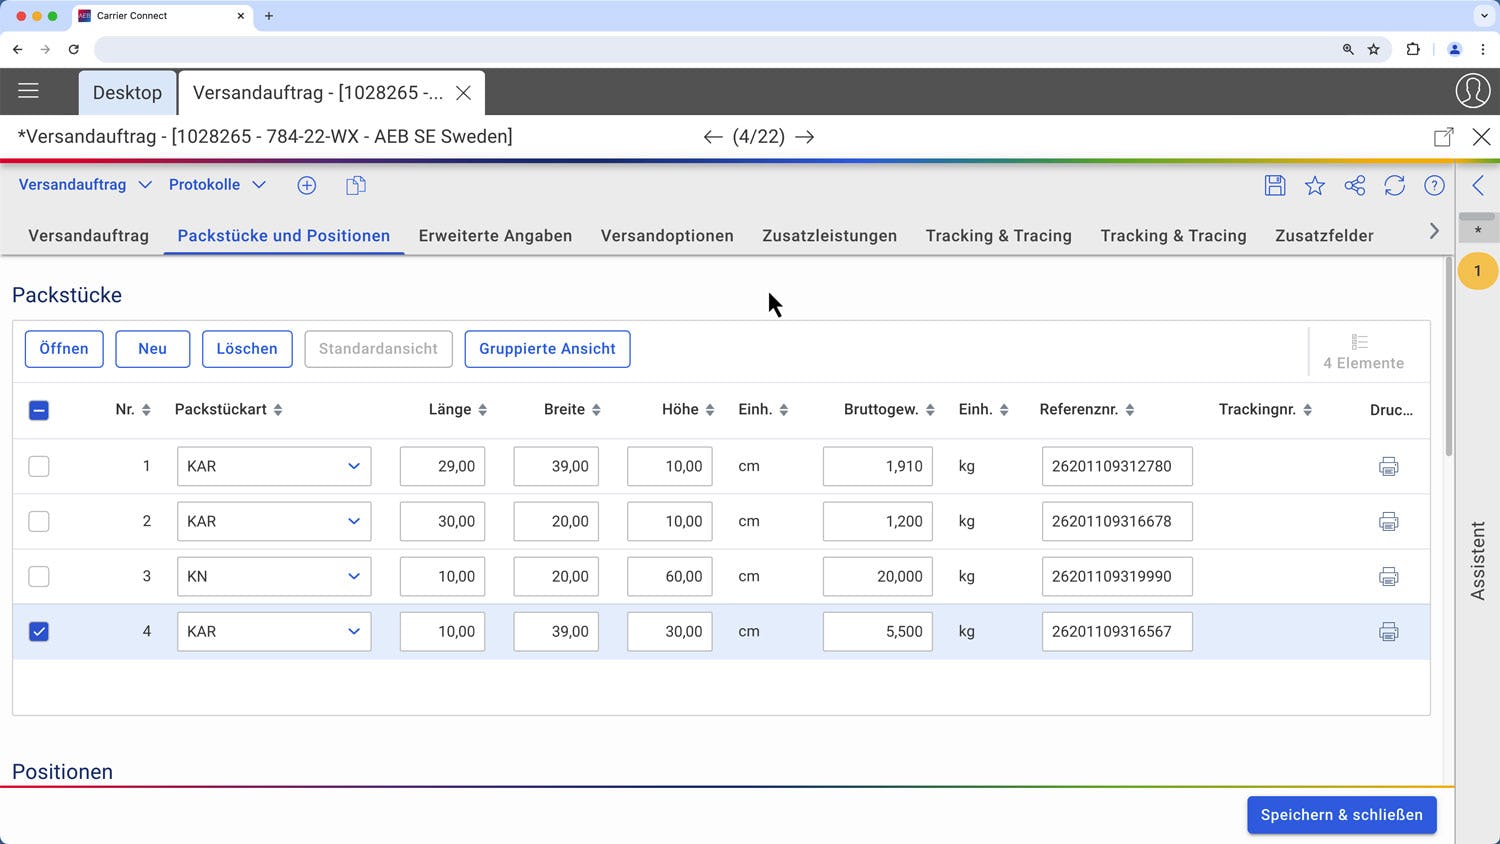1500x844 pixels.
Task: Refresh the record using the sync icon
Action: [1394, 185]
